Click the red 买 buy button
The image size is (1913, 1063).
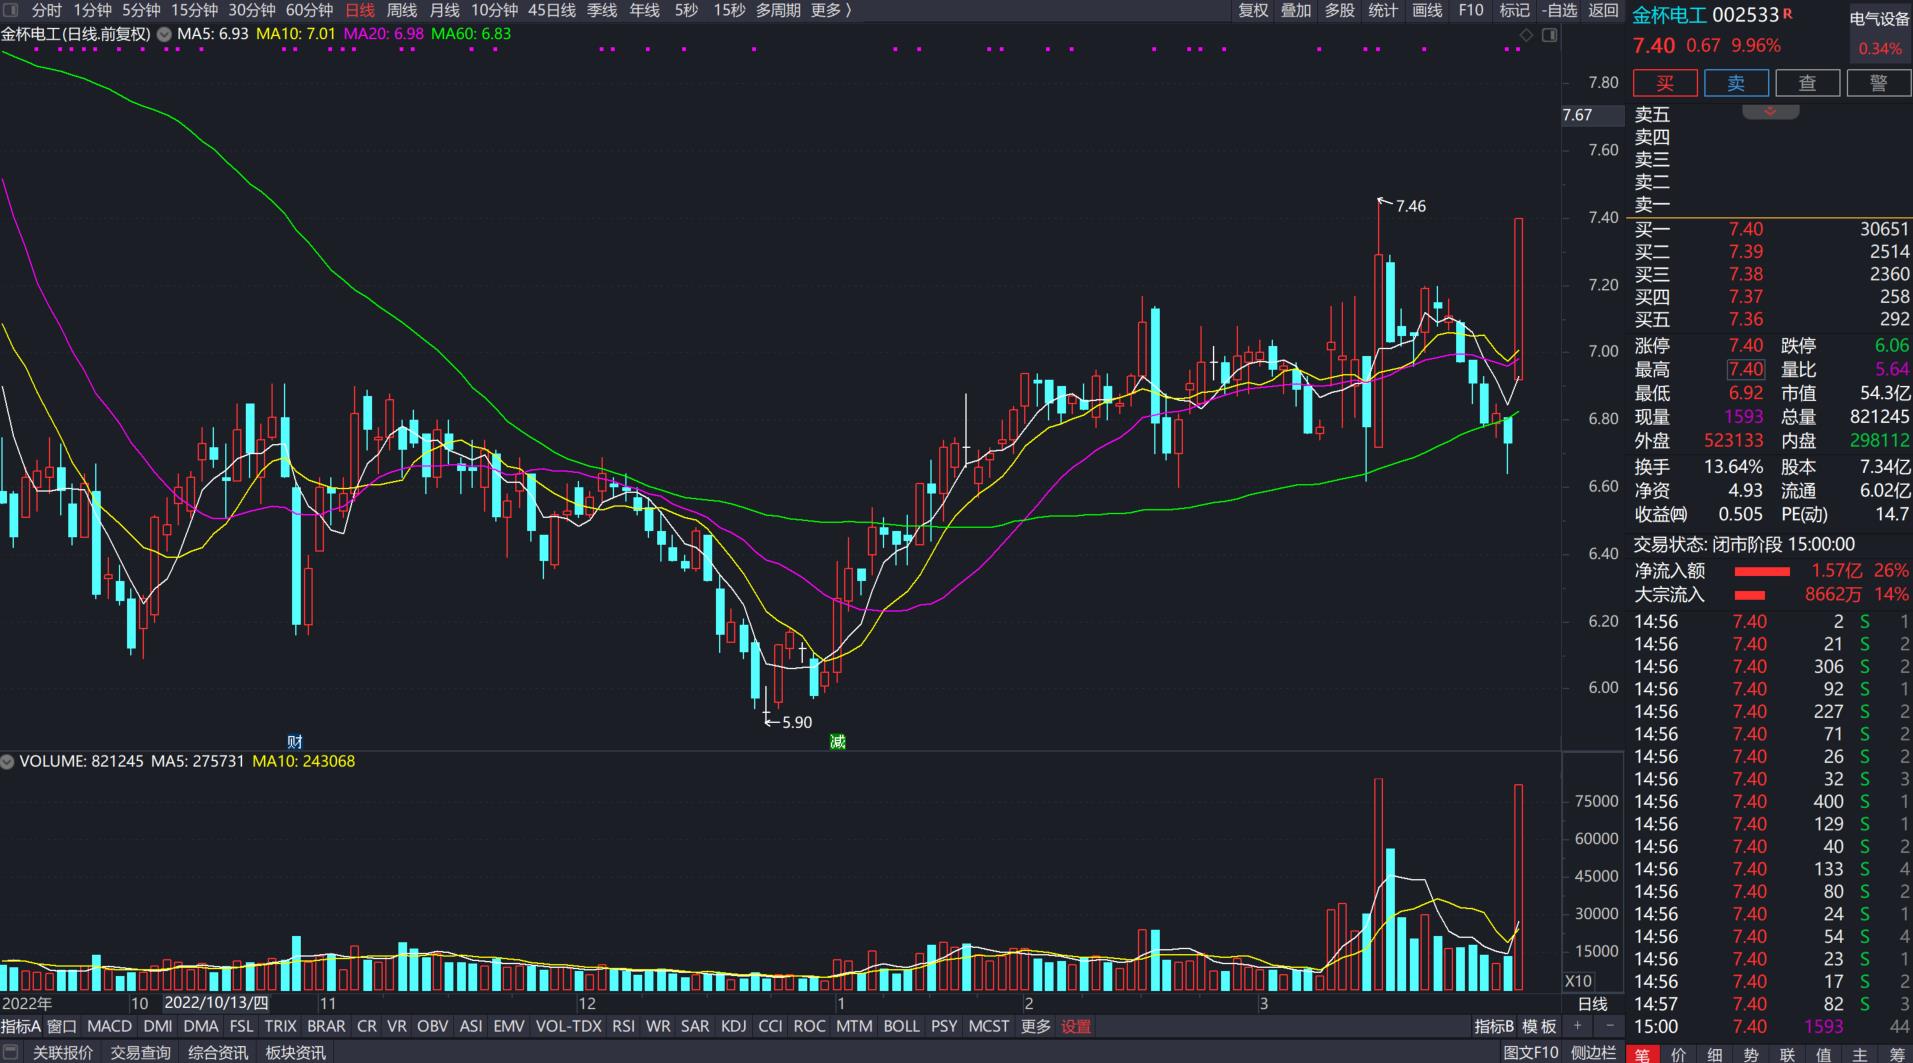coord(1665,83)
